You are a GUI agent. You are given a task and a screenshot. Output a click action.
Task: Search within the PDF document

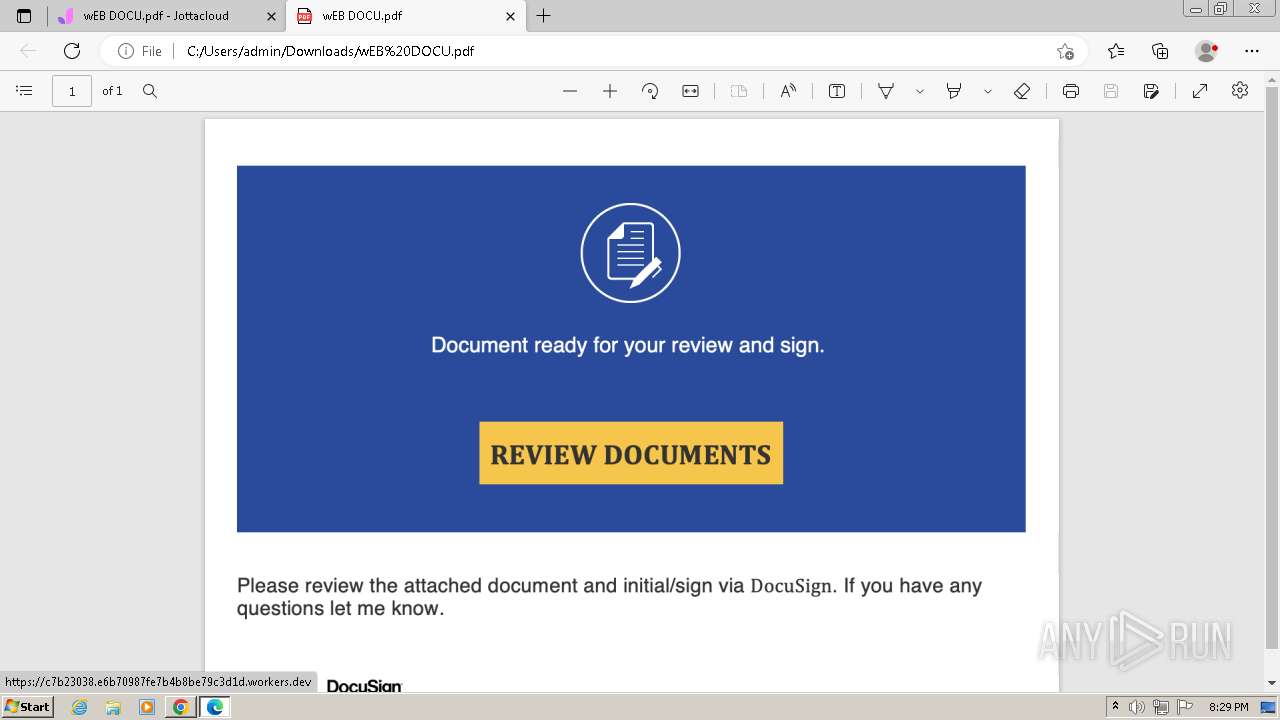150,91
